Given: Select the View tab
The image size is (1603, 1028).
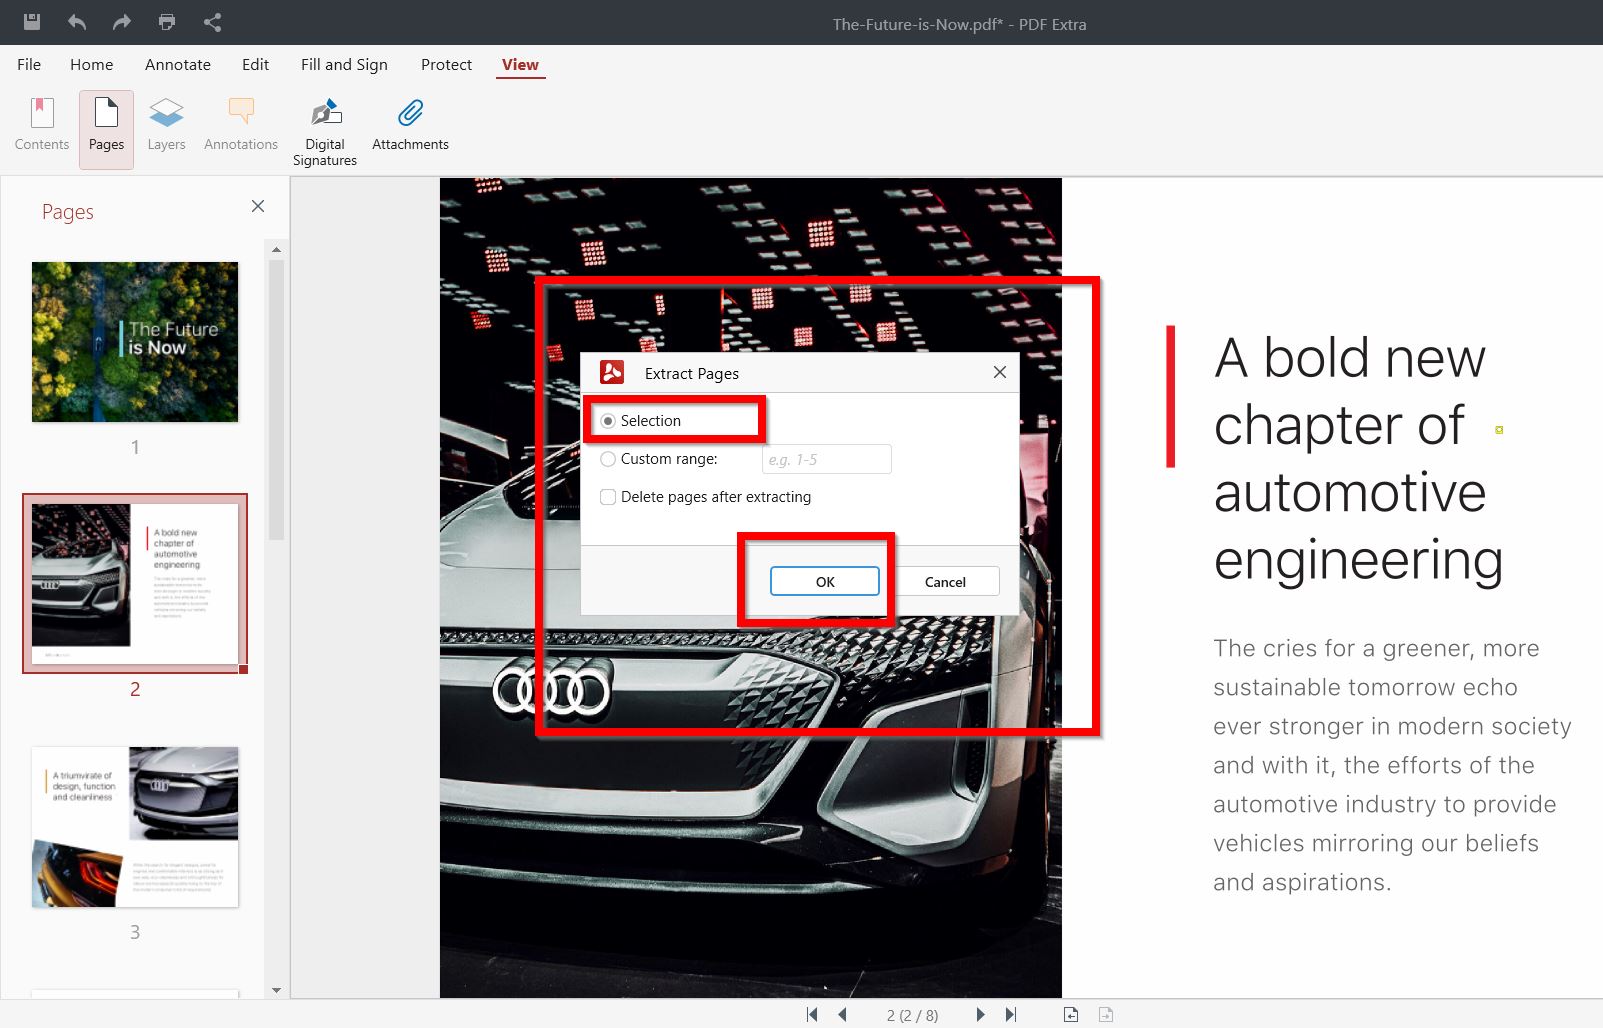Looking at the screenshot, I should tap(520, 64).
